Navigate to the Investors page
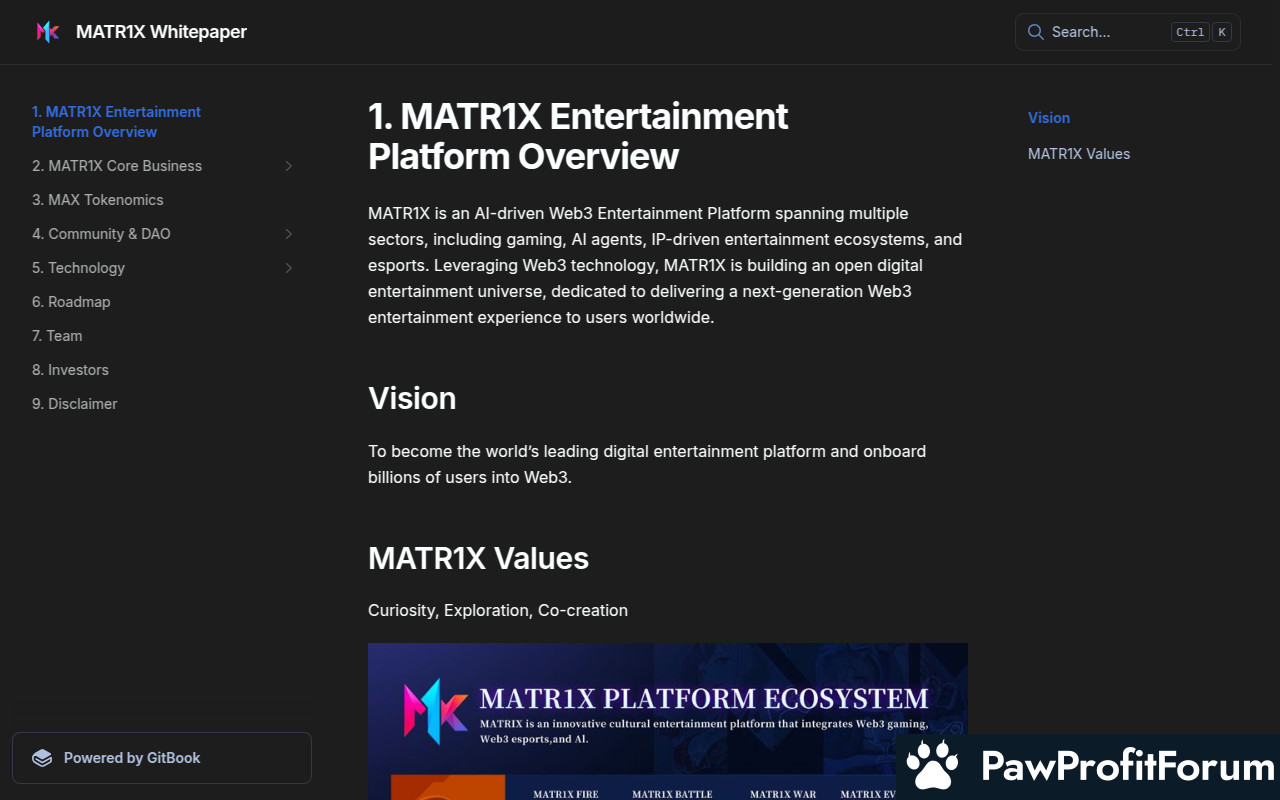 pyautogui.click(x=70, y=370)
